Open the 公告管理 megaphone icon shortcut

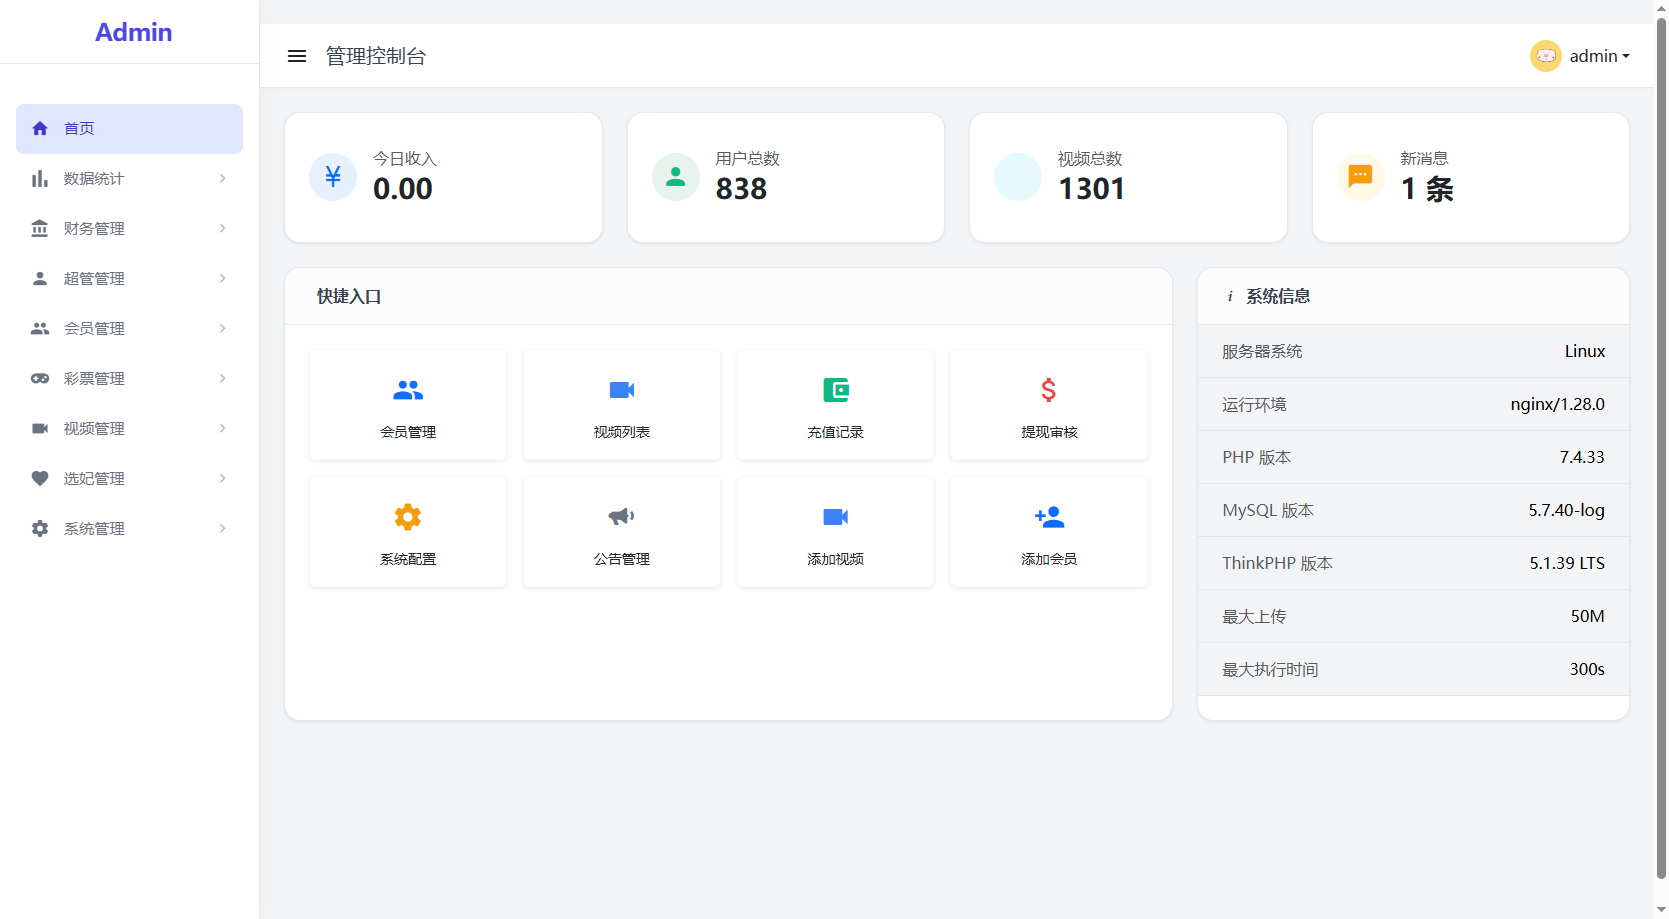[622, 517]
